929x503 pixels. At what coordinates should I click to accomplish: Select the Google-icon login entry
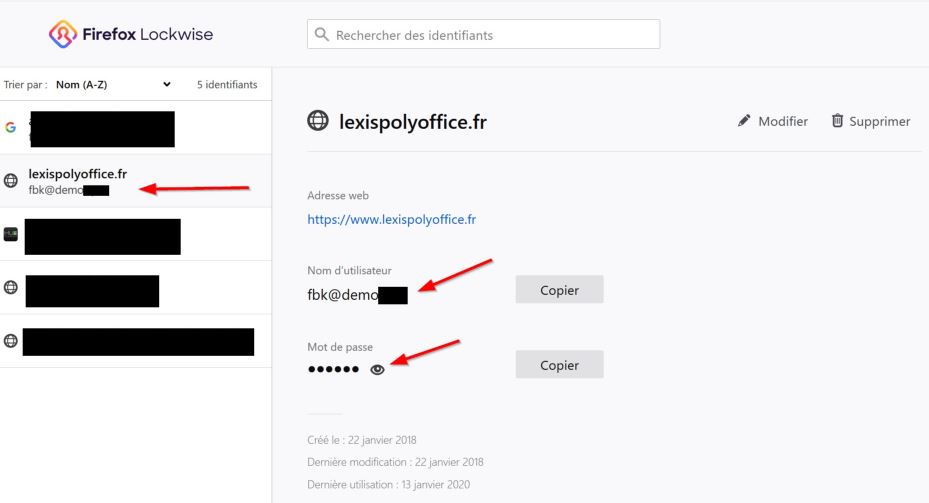tap(136, 127)
